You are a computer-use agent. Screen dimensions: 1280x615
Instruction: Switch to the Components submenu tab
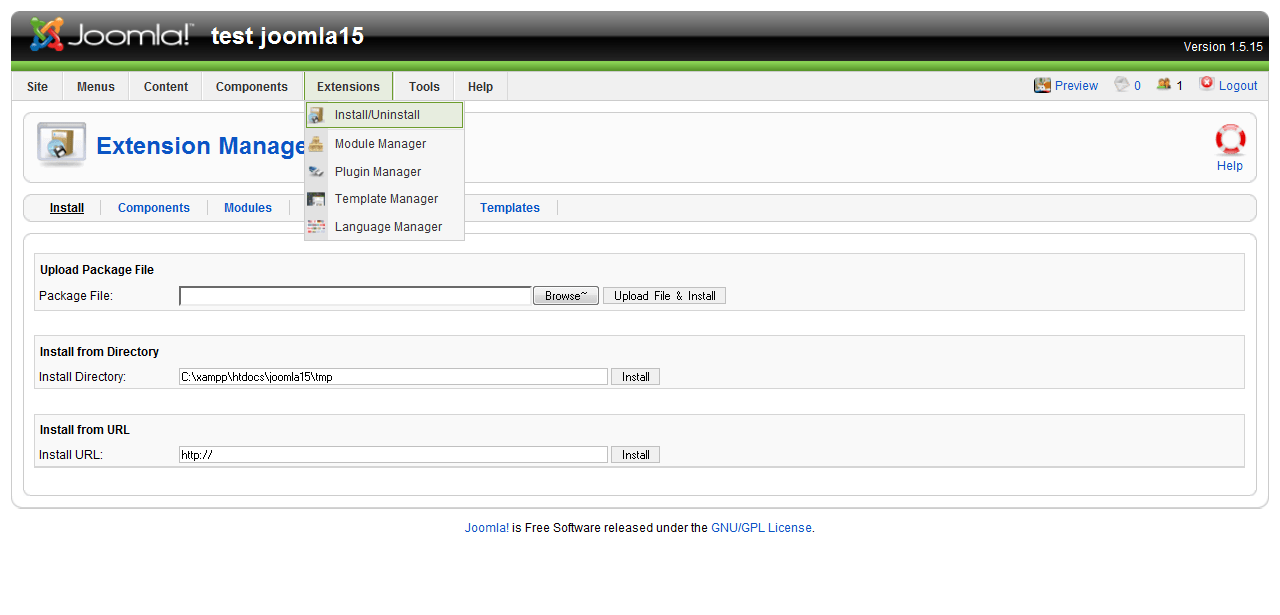coord(154,208)
